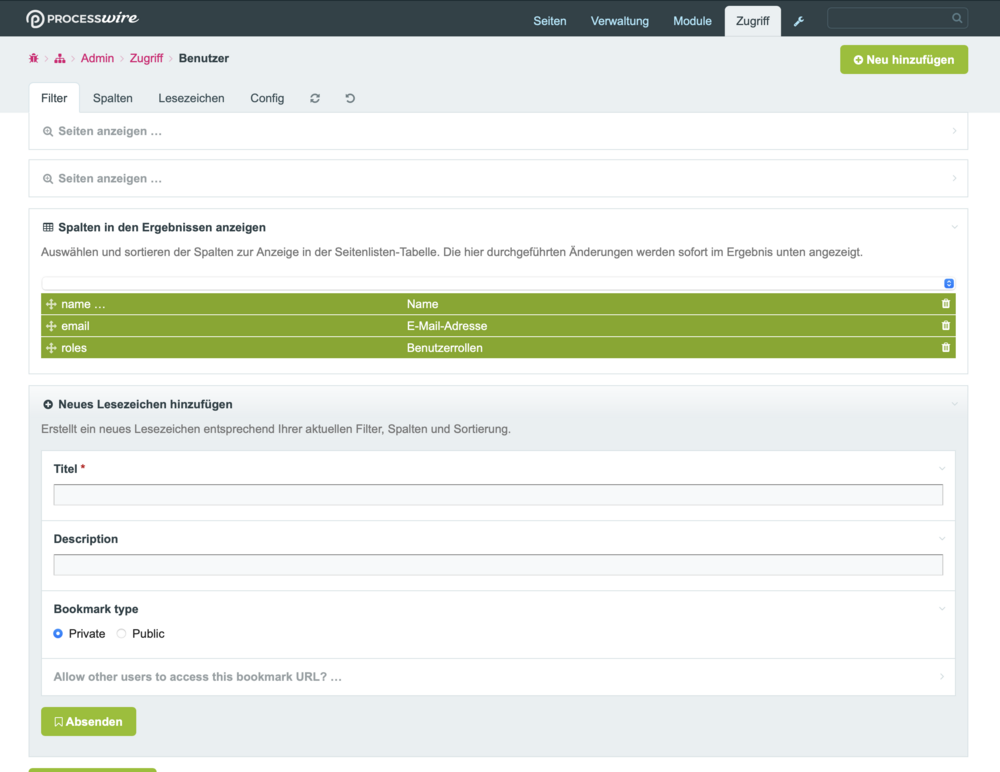Screen dimensions: 1000x772
Task: Click the reset undo arrow icon
Action: (x=350, y=98)
